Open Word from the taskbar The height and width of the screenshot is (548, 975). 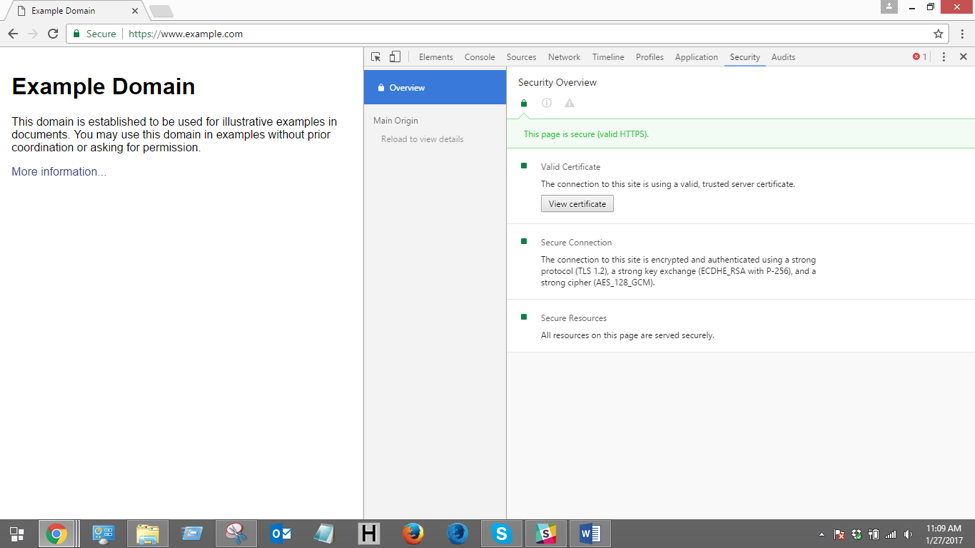(589, 534)
